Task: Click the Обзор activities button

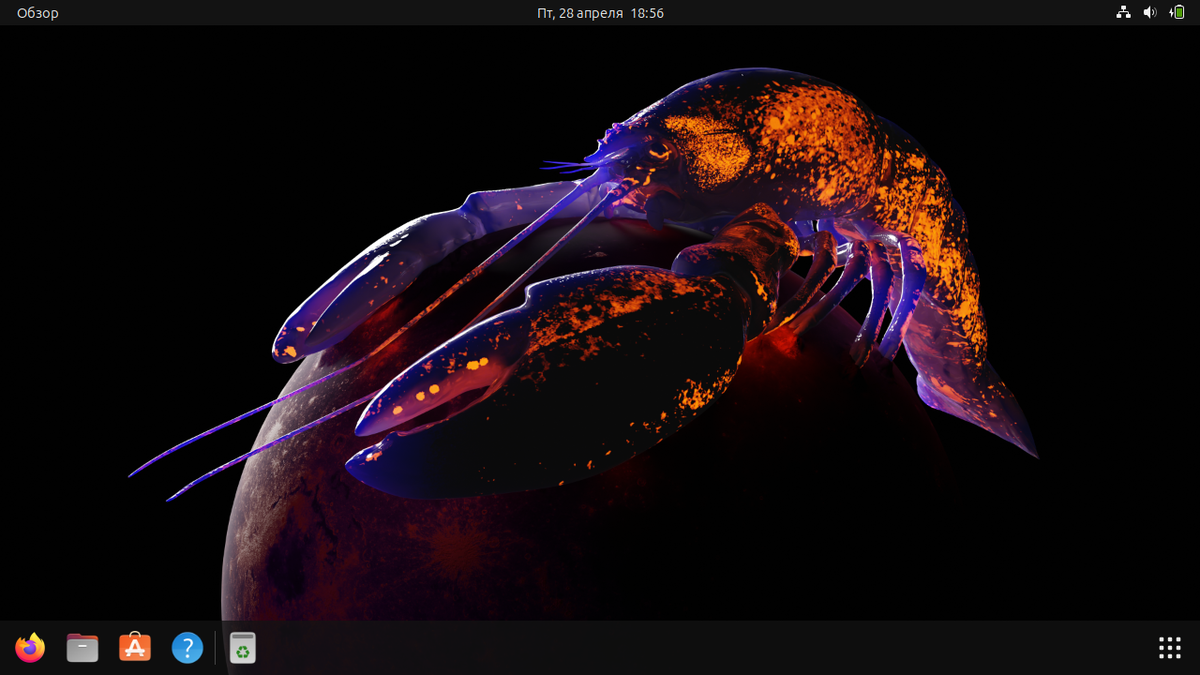Action: 38,13
